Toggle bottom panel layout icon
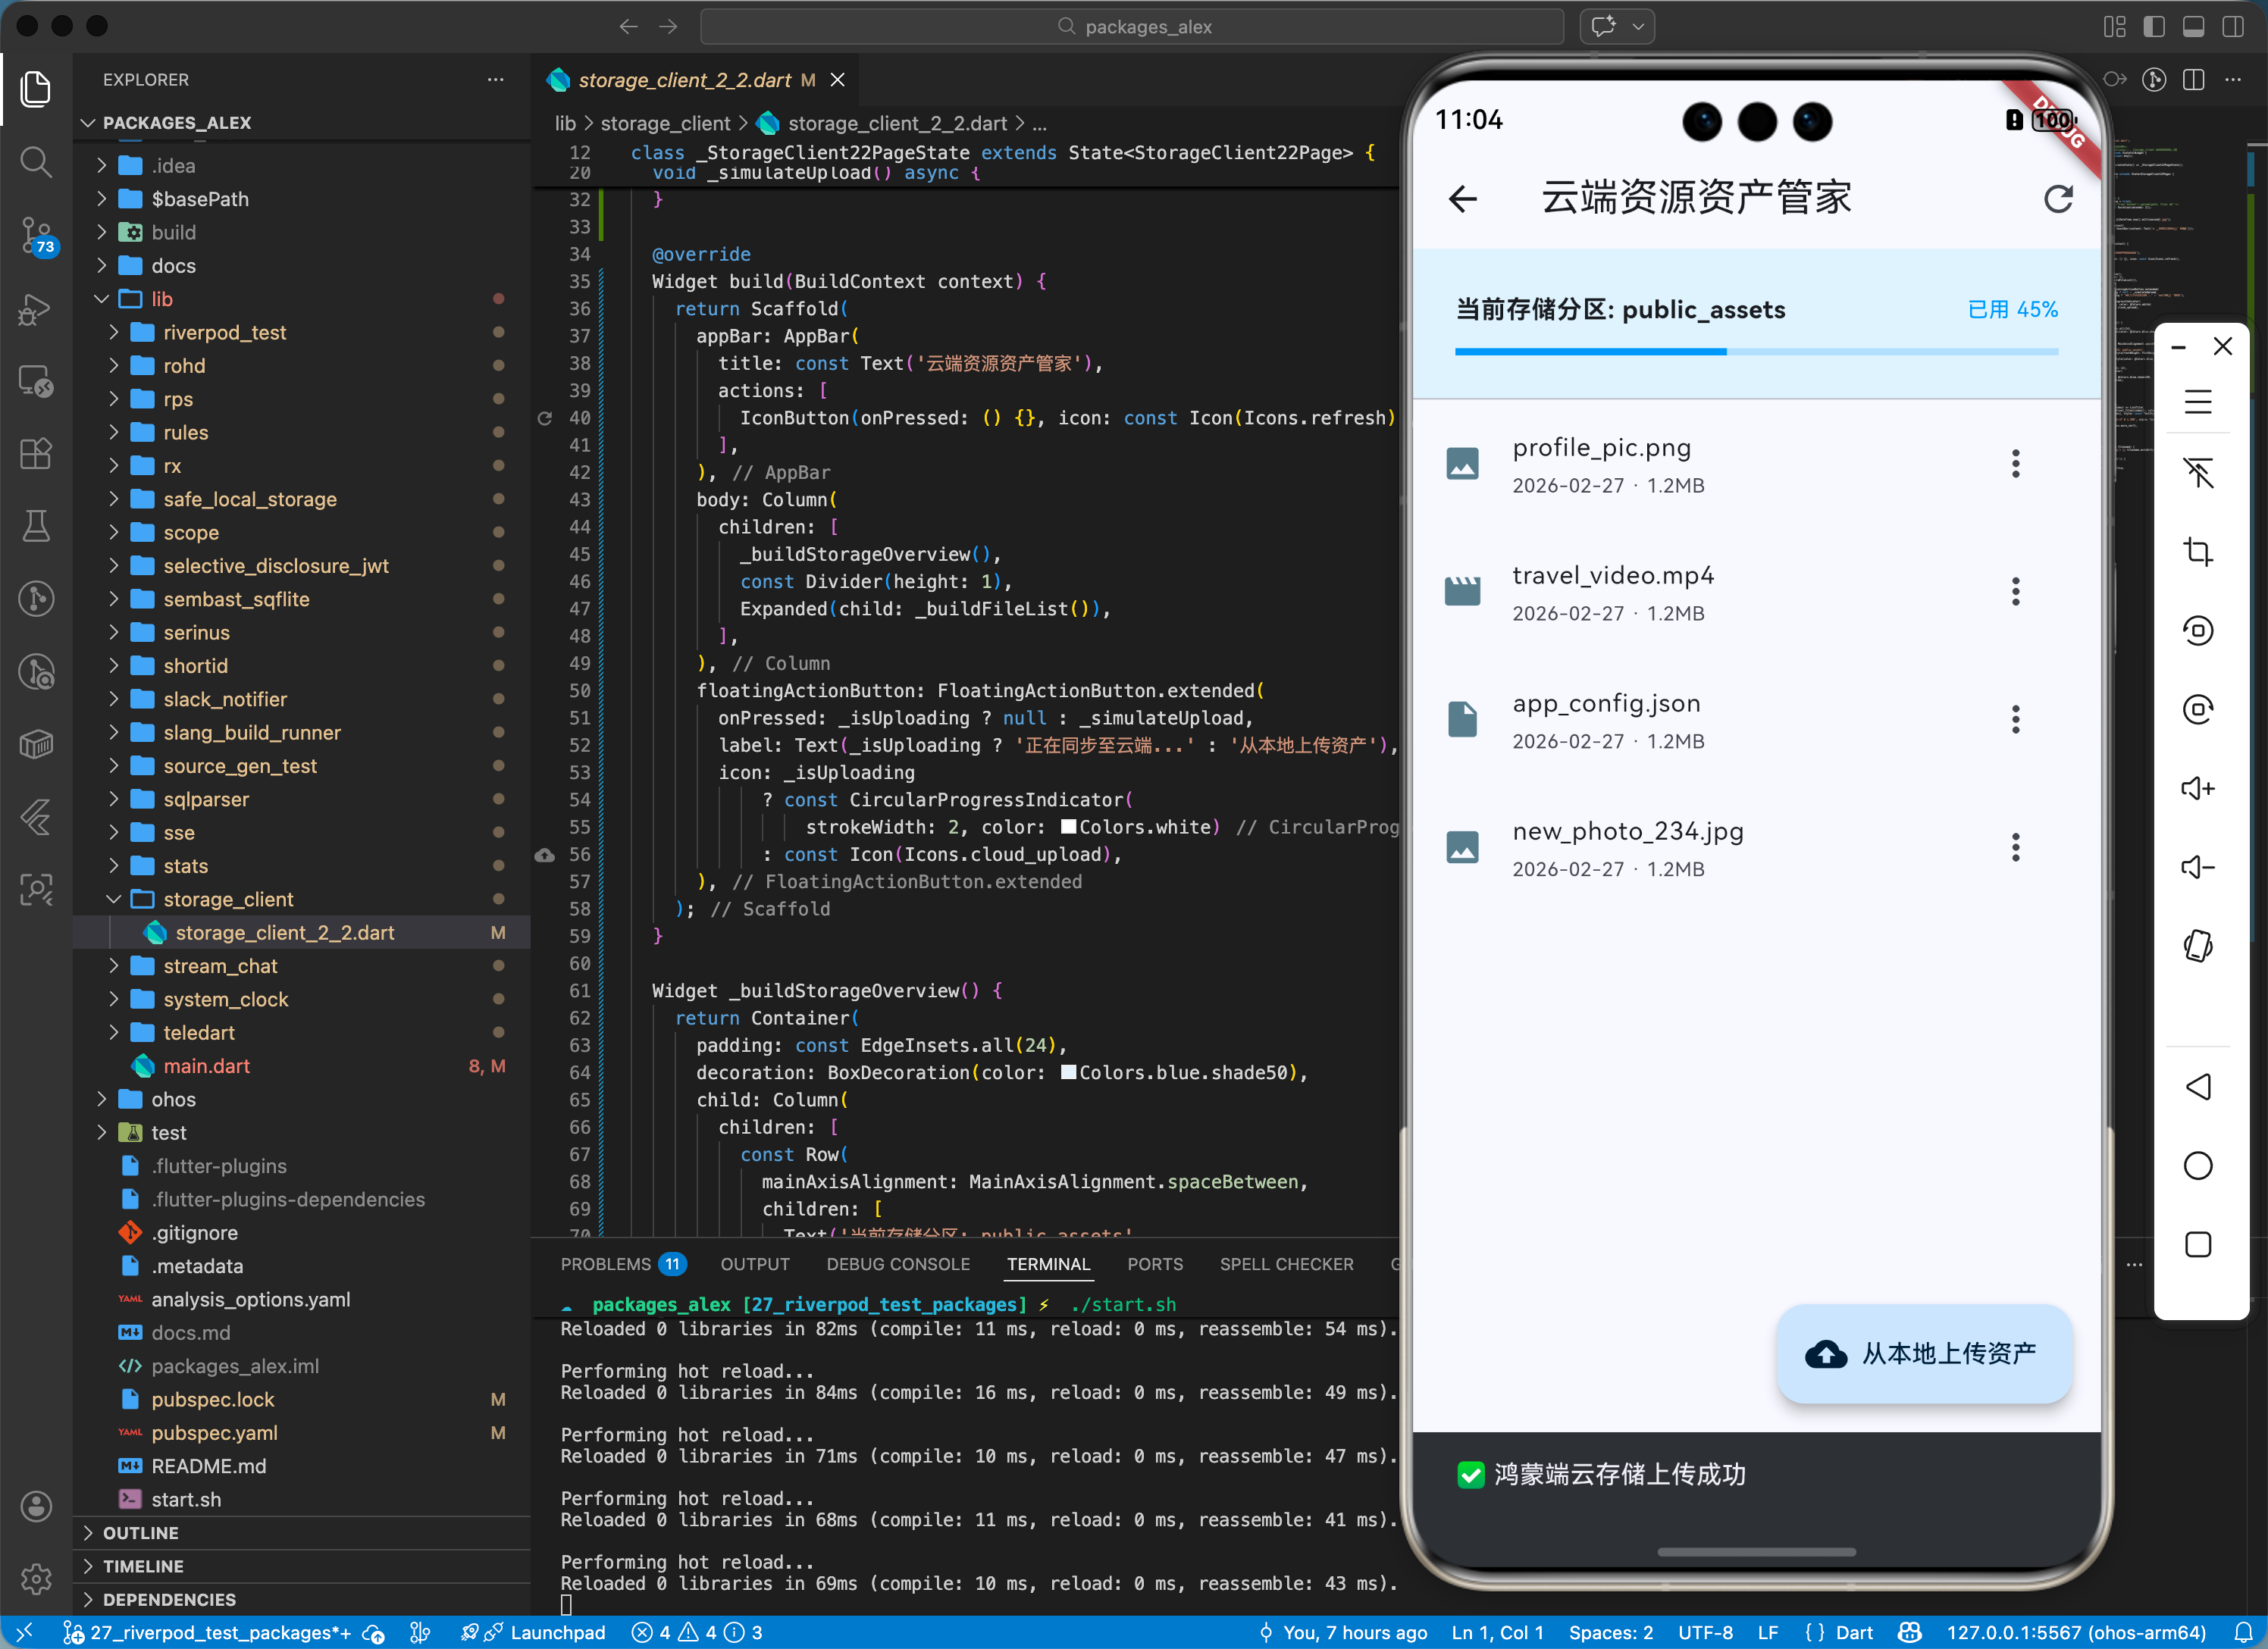2268x1649 pixels. (x=2193, y=27)
